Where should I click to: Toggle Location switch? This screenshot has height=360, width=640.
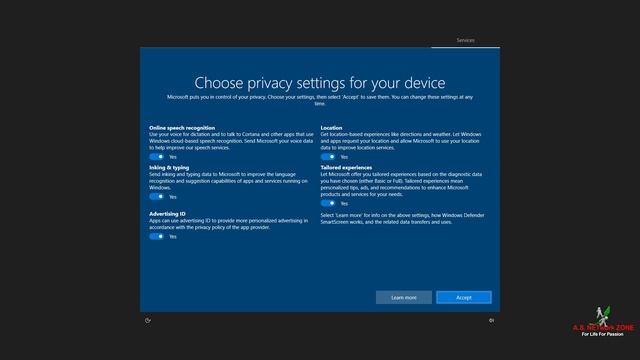[x=328, y=157]
